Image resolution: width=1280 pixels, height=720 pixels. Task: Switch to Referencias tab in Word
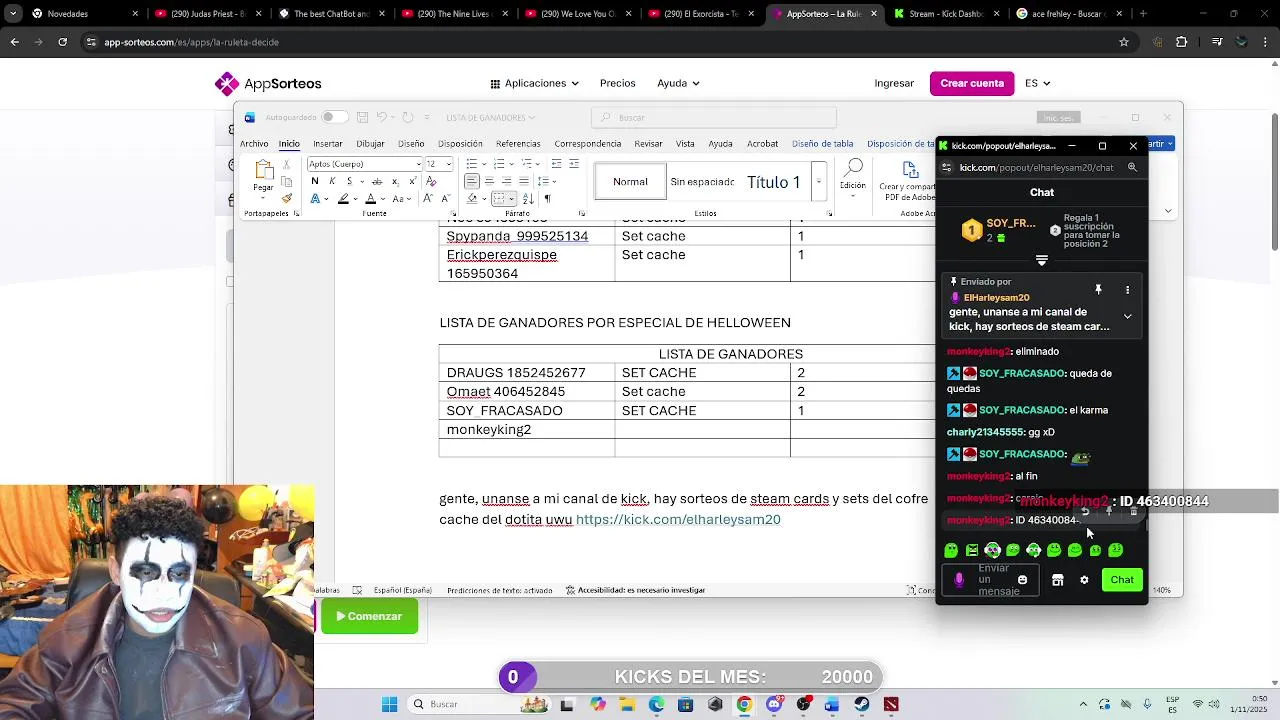pyautogui.click(x=518, y=144)
